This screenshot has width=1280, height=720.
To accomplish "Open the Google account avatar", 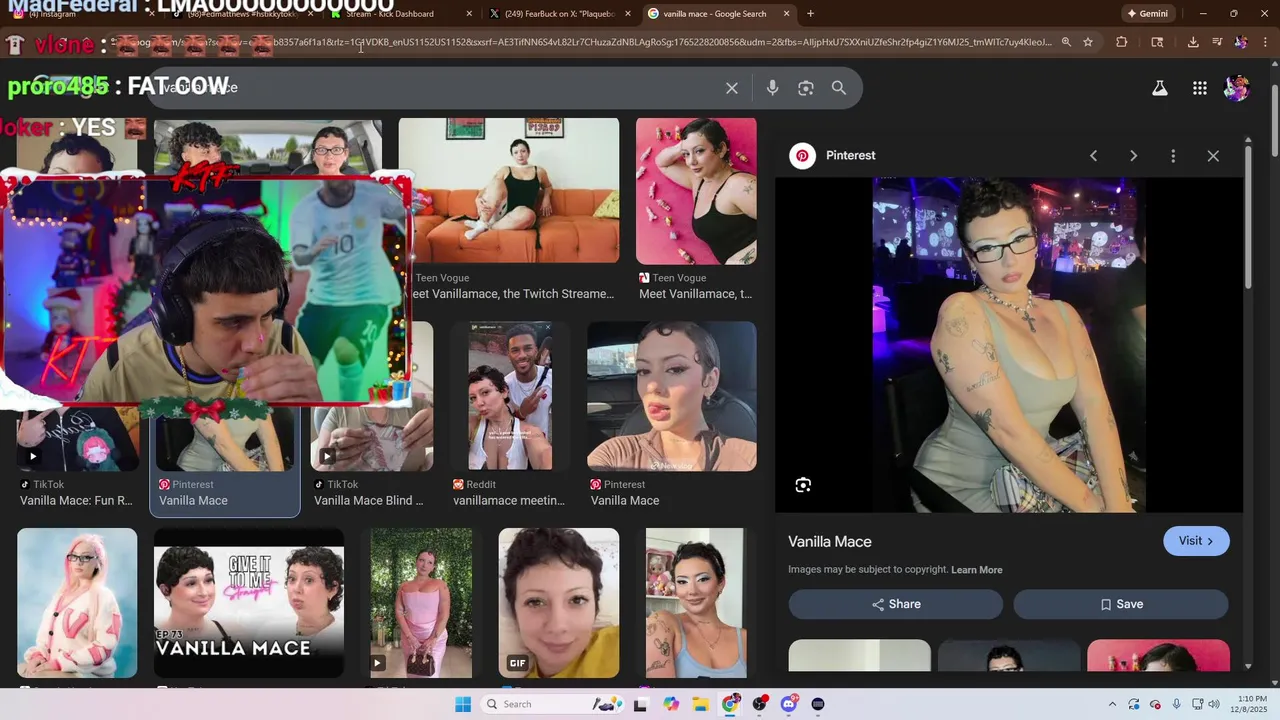I will click(x=1237, y=88).
